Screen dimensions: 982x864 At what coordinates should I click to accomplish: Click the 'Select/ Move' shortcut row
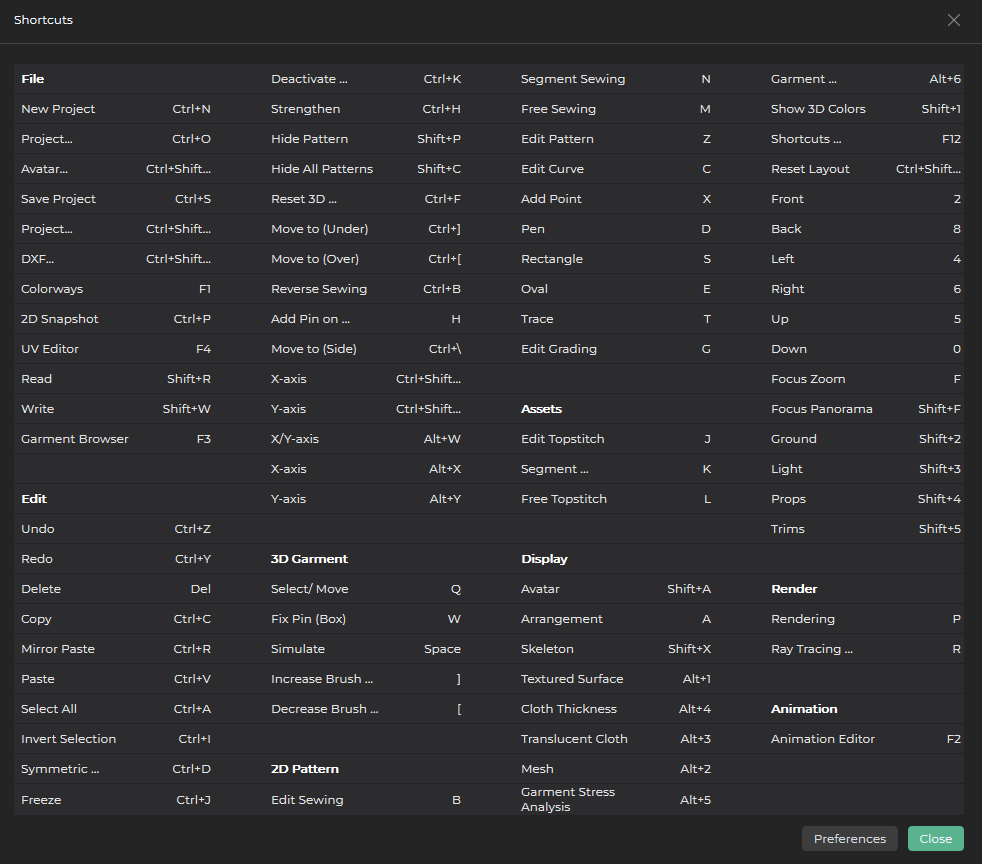pos(366,589)
